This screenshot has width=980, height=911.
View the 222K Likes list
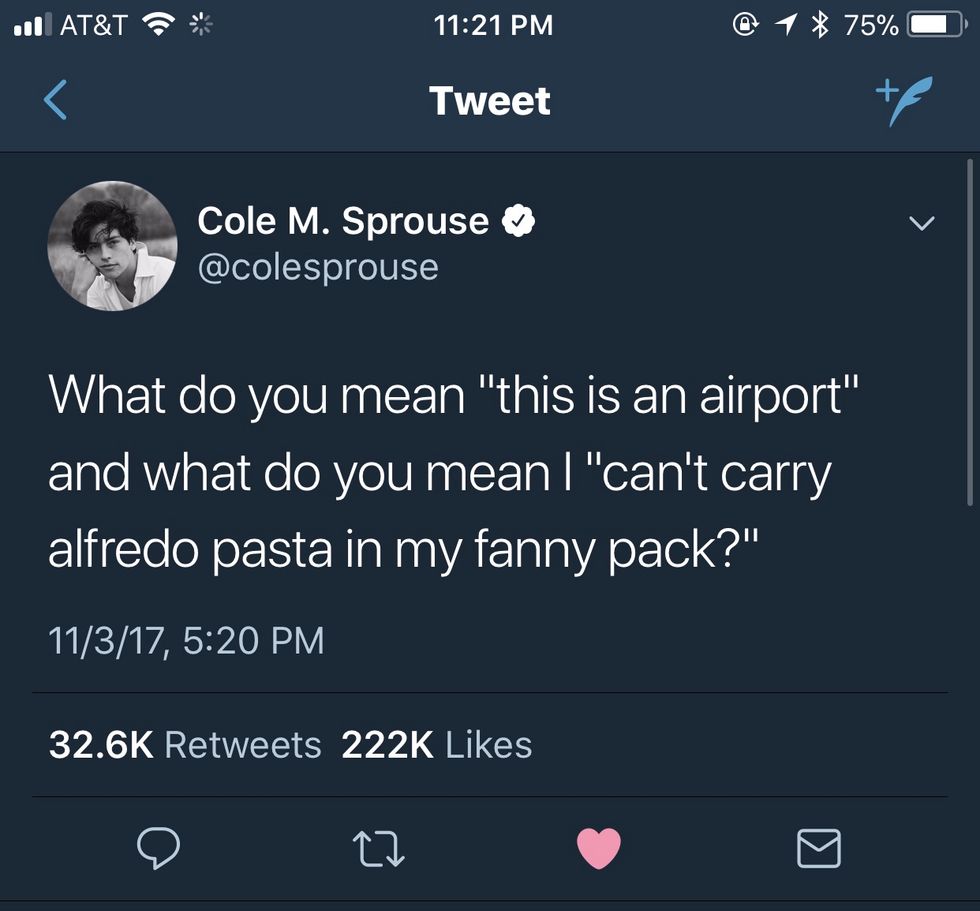coord(437,745)
